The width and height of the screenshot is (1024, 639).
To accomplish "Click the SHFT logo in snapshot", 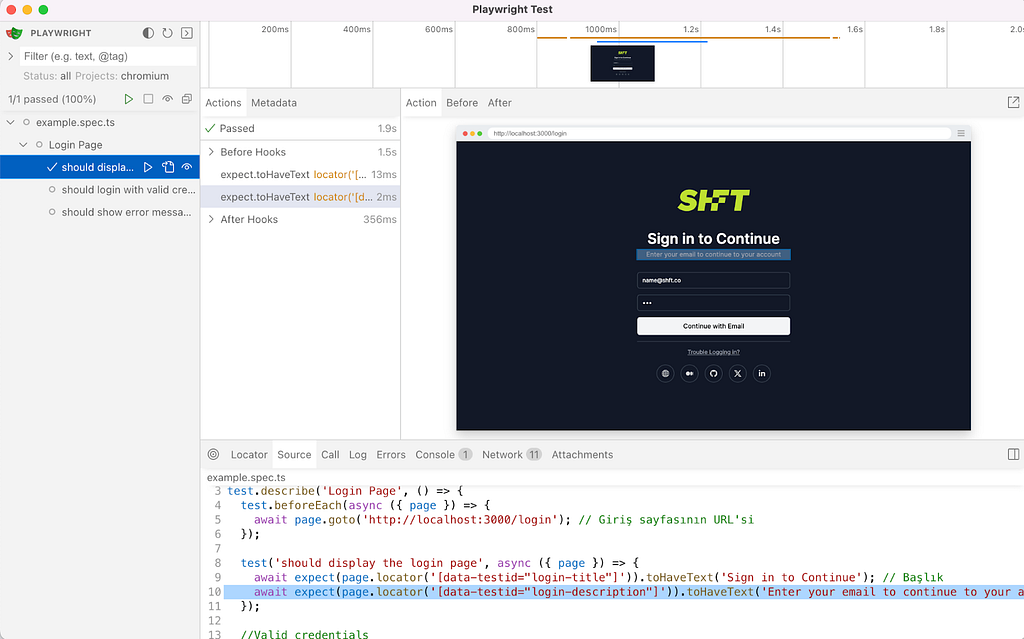I will (x=713, y=201).
